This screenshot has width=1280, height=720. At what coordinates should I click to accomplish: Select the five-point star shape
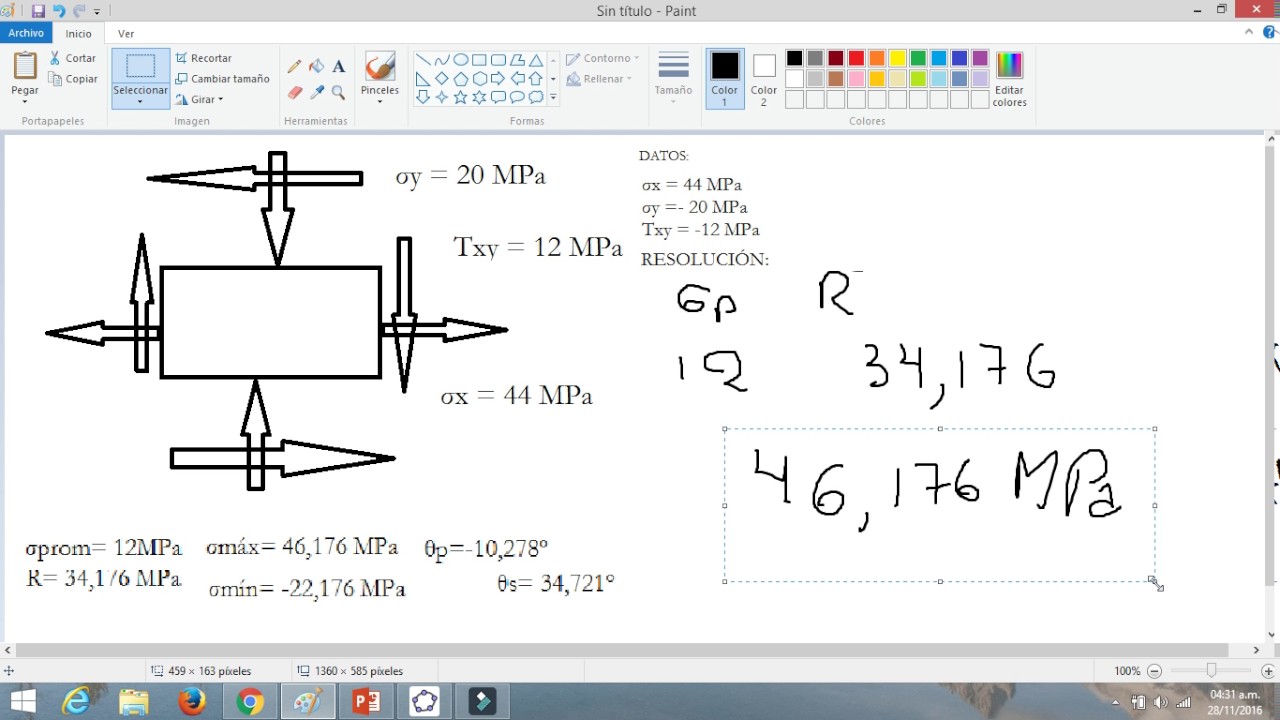coord(460,97)
